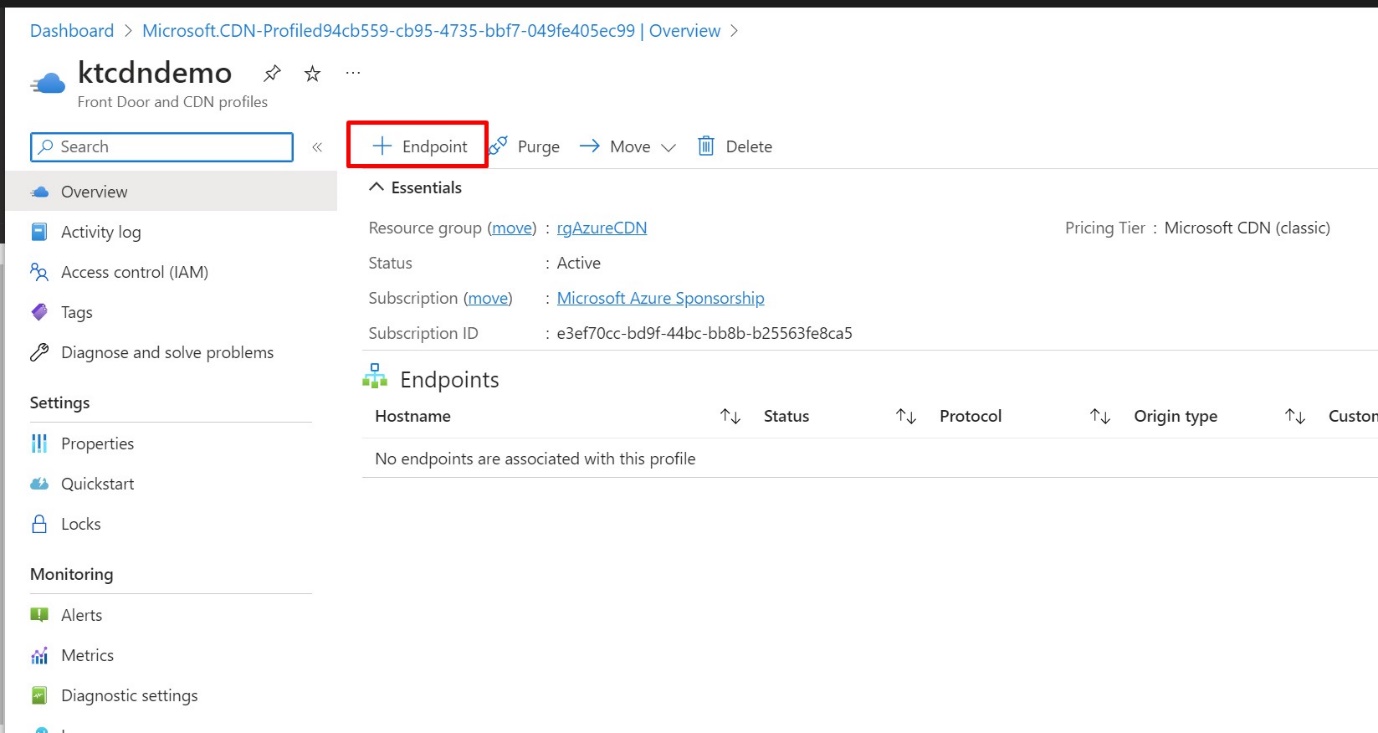Add a new Endpoint
Image resolution: width=1378 pixels, height=733 pixels.
(418, 146)
